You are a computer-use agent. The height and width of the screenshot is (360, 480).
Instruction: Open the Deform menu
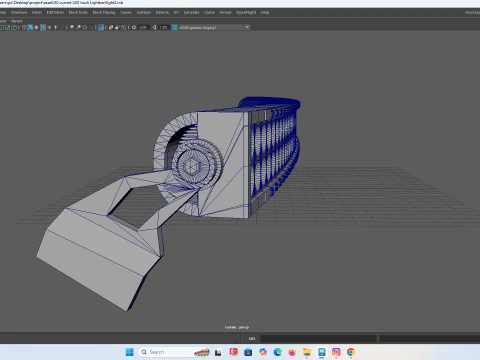click(162, 12)
